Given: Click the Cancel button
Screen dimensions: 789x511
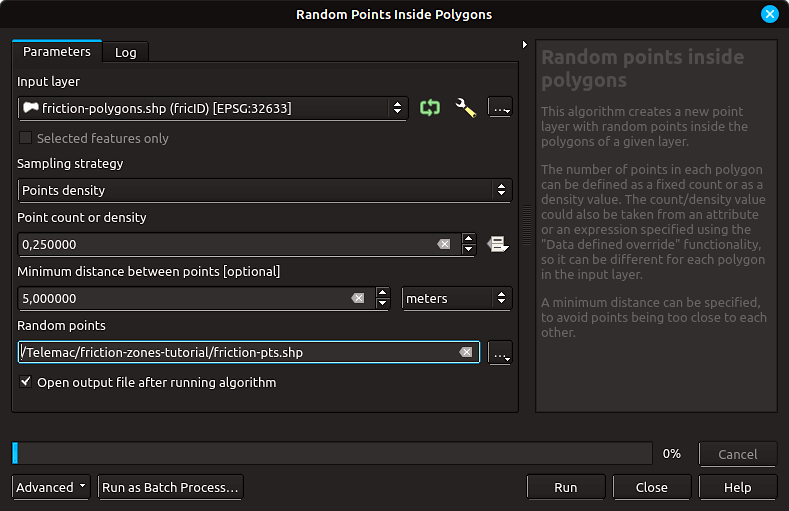Looking at the screenshot, I should tap(738, 454).
